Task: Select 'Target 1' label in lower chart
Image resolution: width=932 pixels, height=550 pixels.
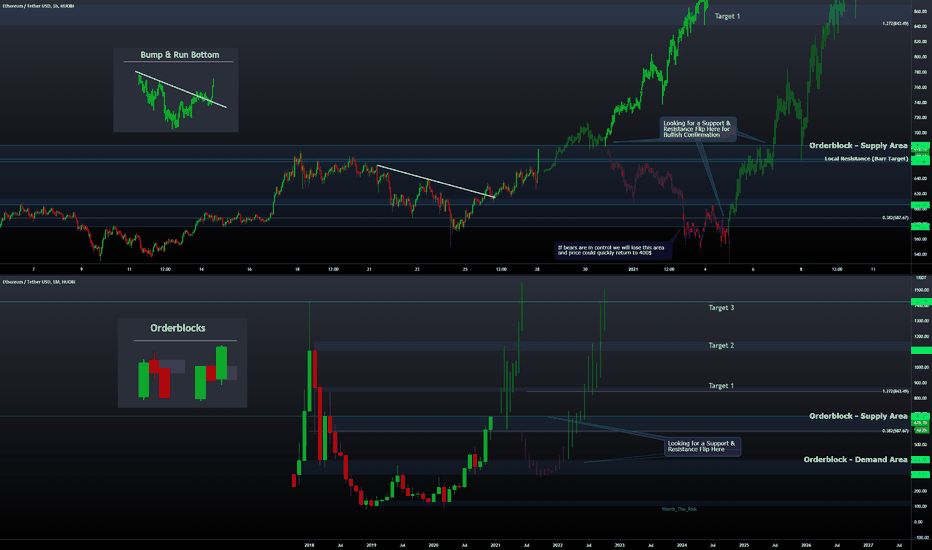Action: 720,386
